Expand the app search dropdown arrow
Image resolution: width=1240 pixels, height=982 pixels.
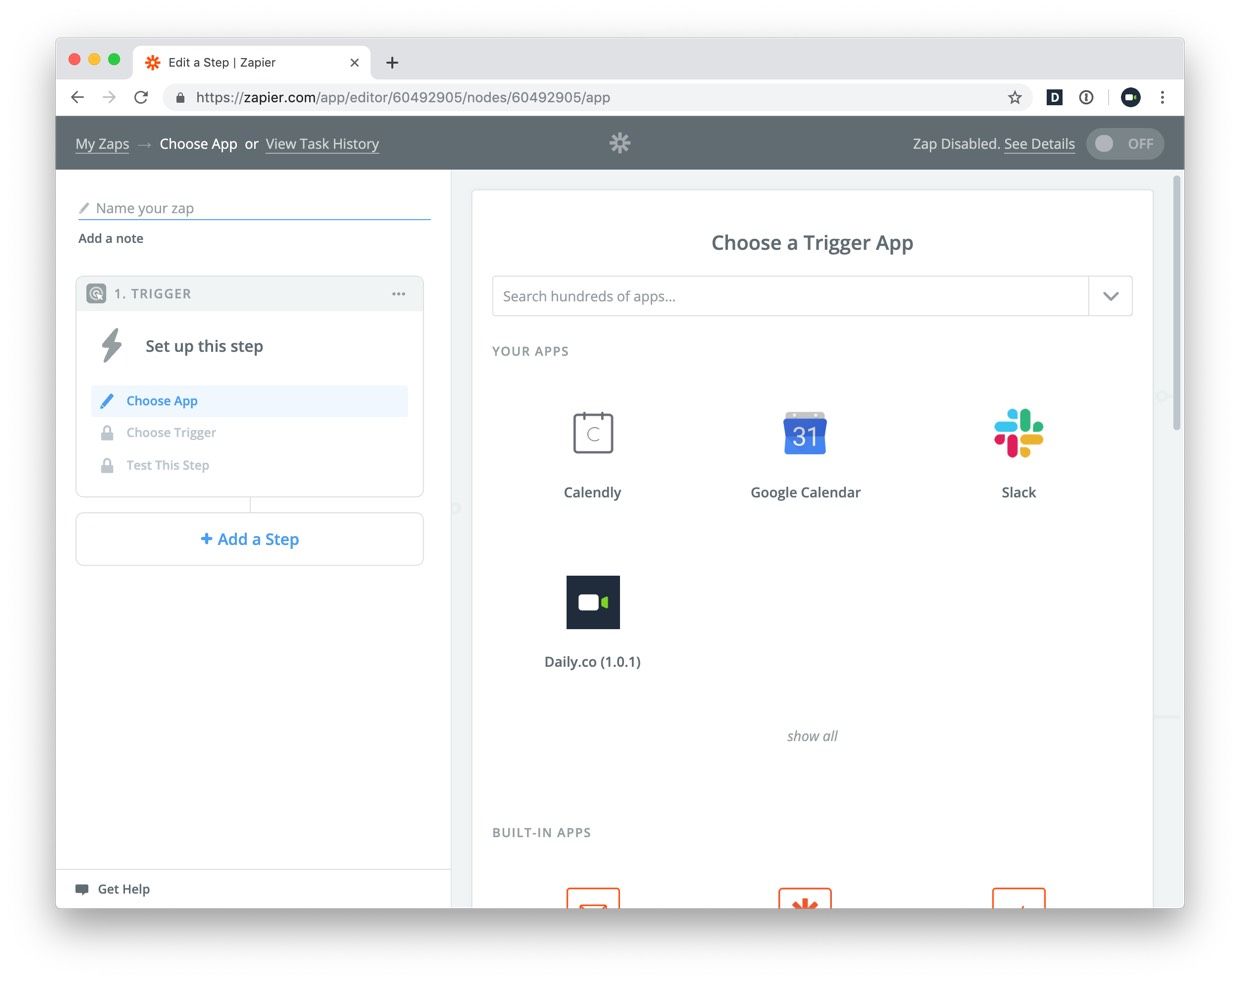1110,296
